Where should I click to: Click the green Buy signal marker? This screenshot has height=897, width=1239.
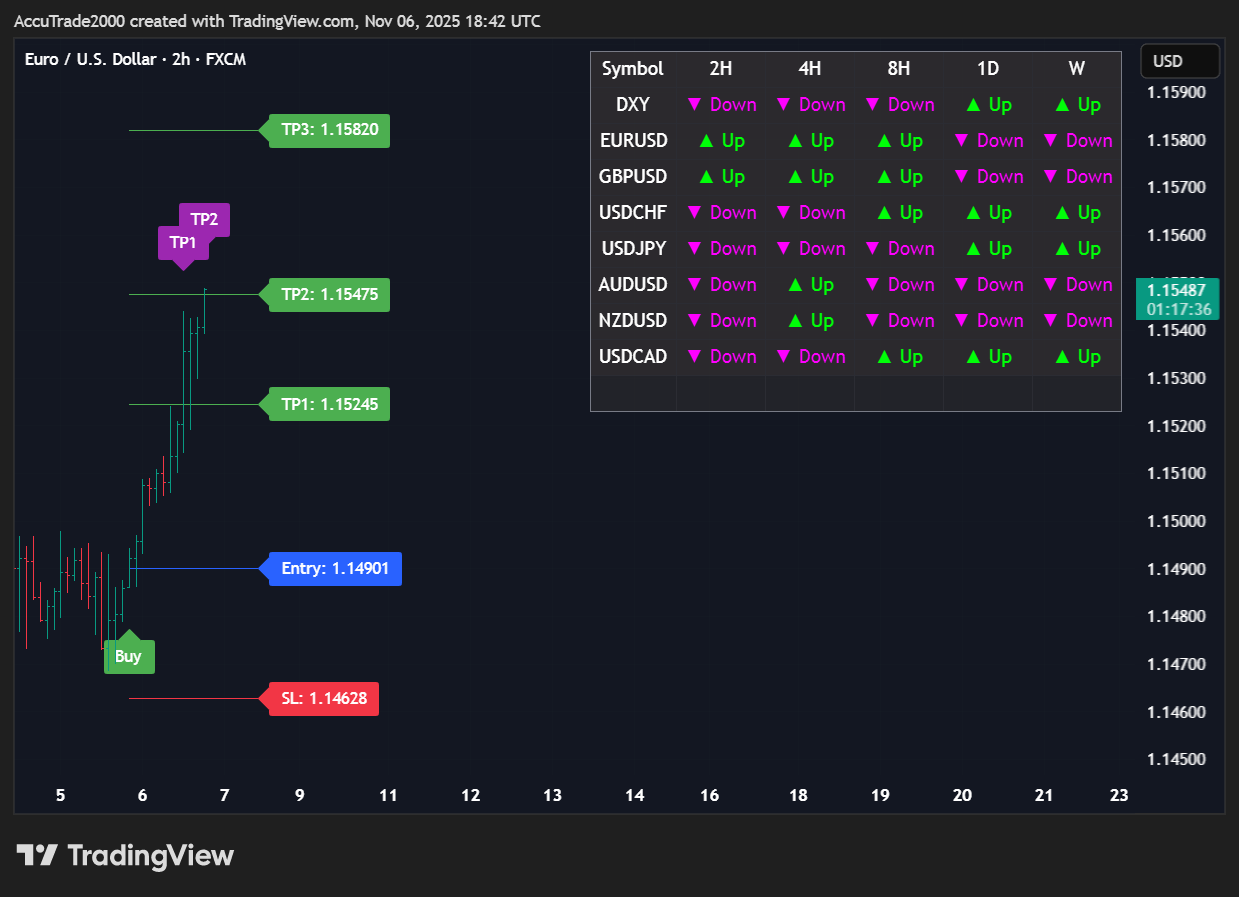pyautogui.click(x=129, y=656)
